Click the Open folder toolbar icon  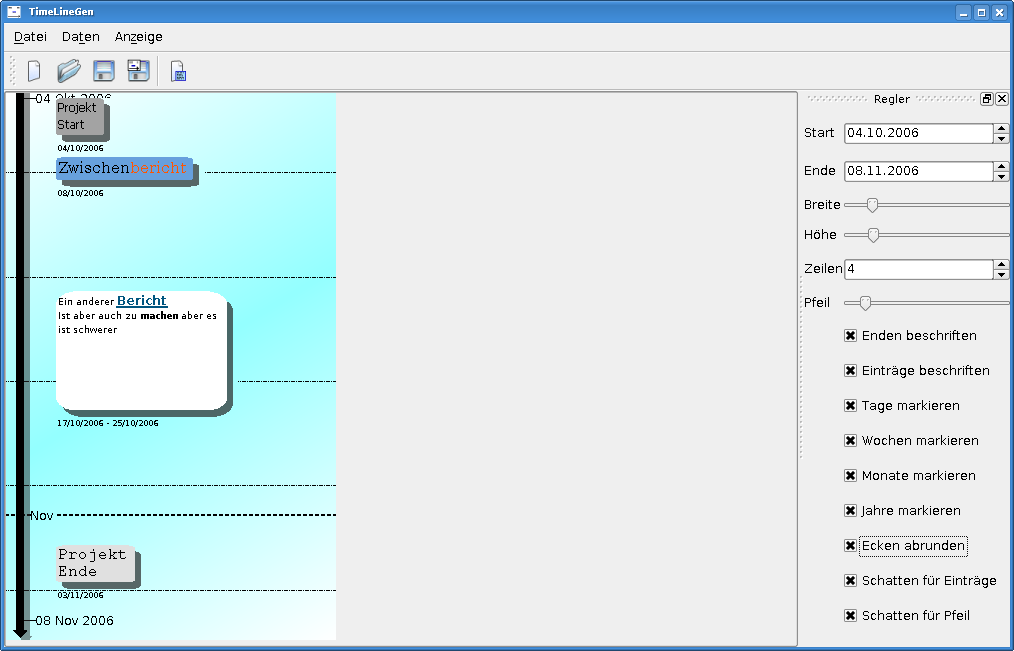[x=69, y=71]
